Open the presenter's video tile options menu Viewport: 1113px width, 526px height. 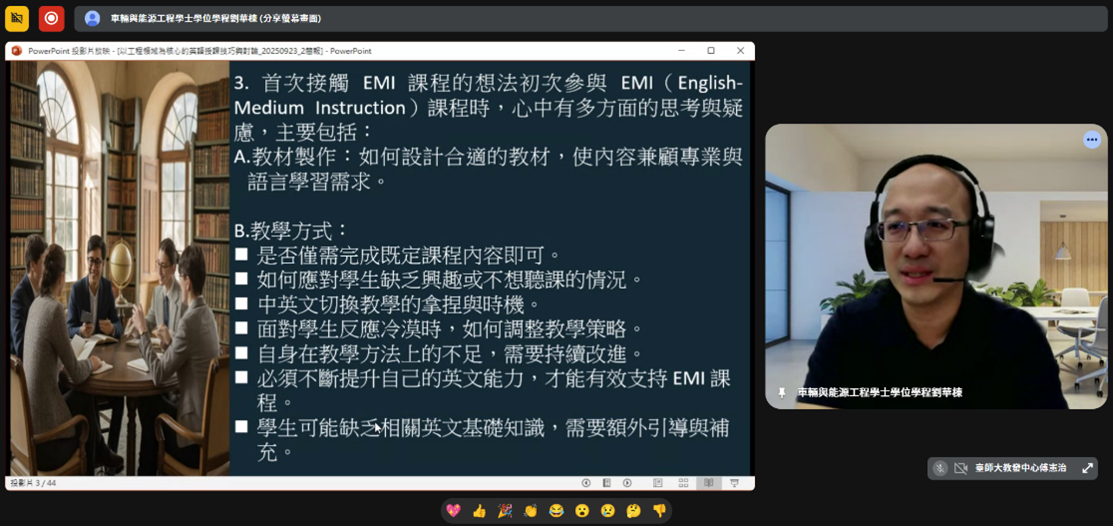pos(1091,140)
